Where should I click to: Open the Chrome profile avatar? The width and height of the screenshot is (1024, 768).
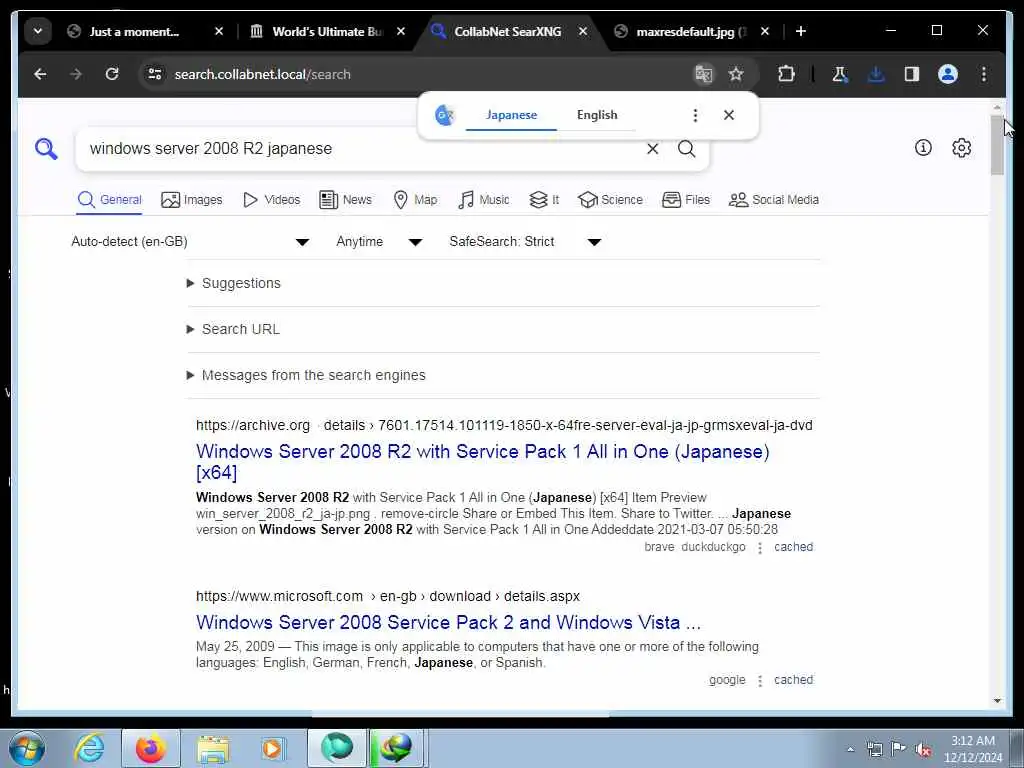(x=948, y=74)
